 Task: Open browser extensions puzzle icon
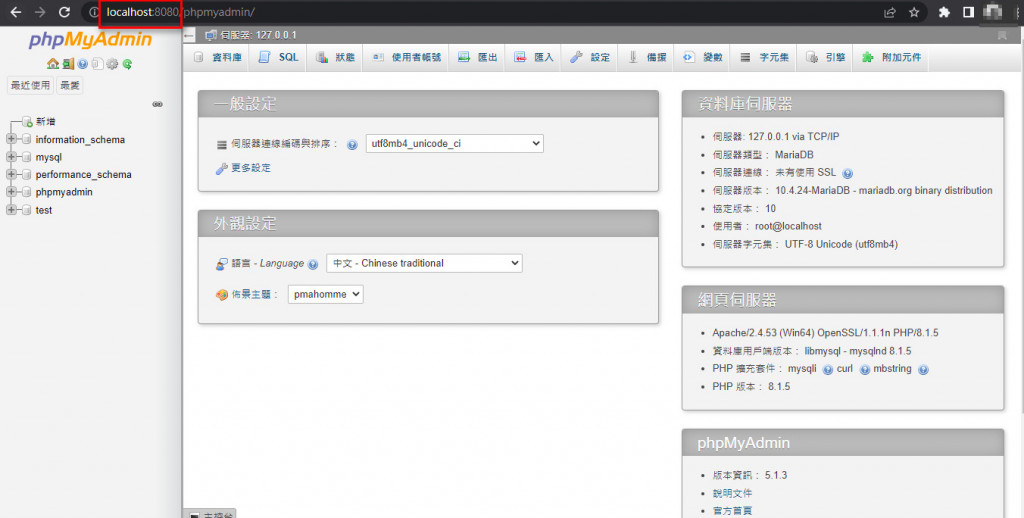[944, 12]
